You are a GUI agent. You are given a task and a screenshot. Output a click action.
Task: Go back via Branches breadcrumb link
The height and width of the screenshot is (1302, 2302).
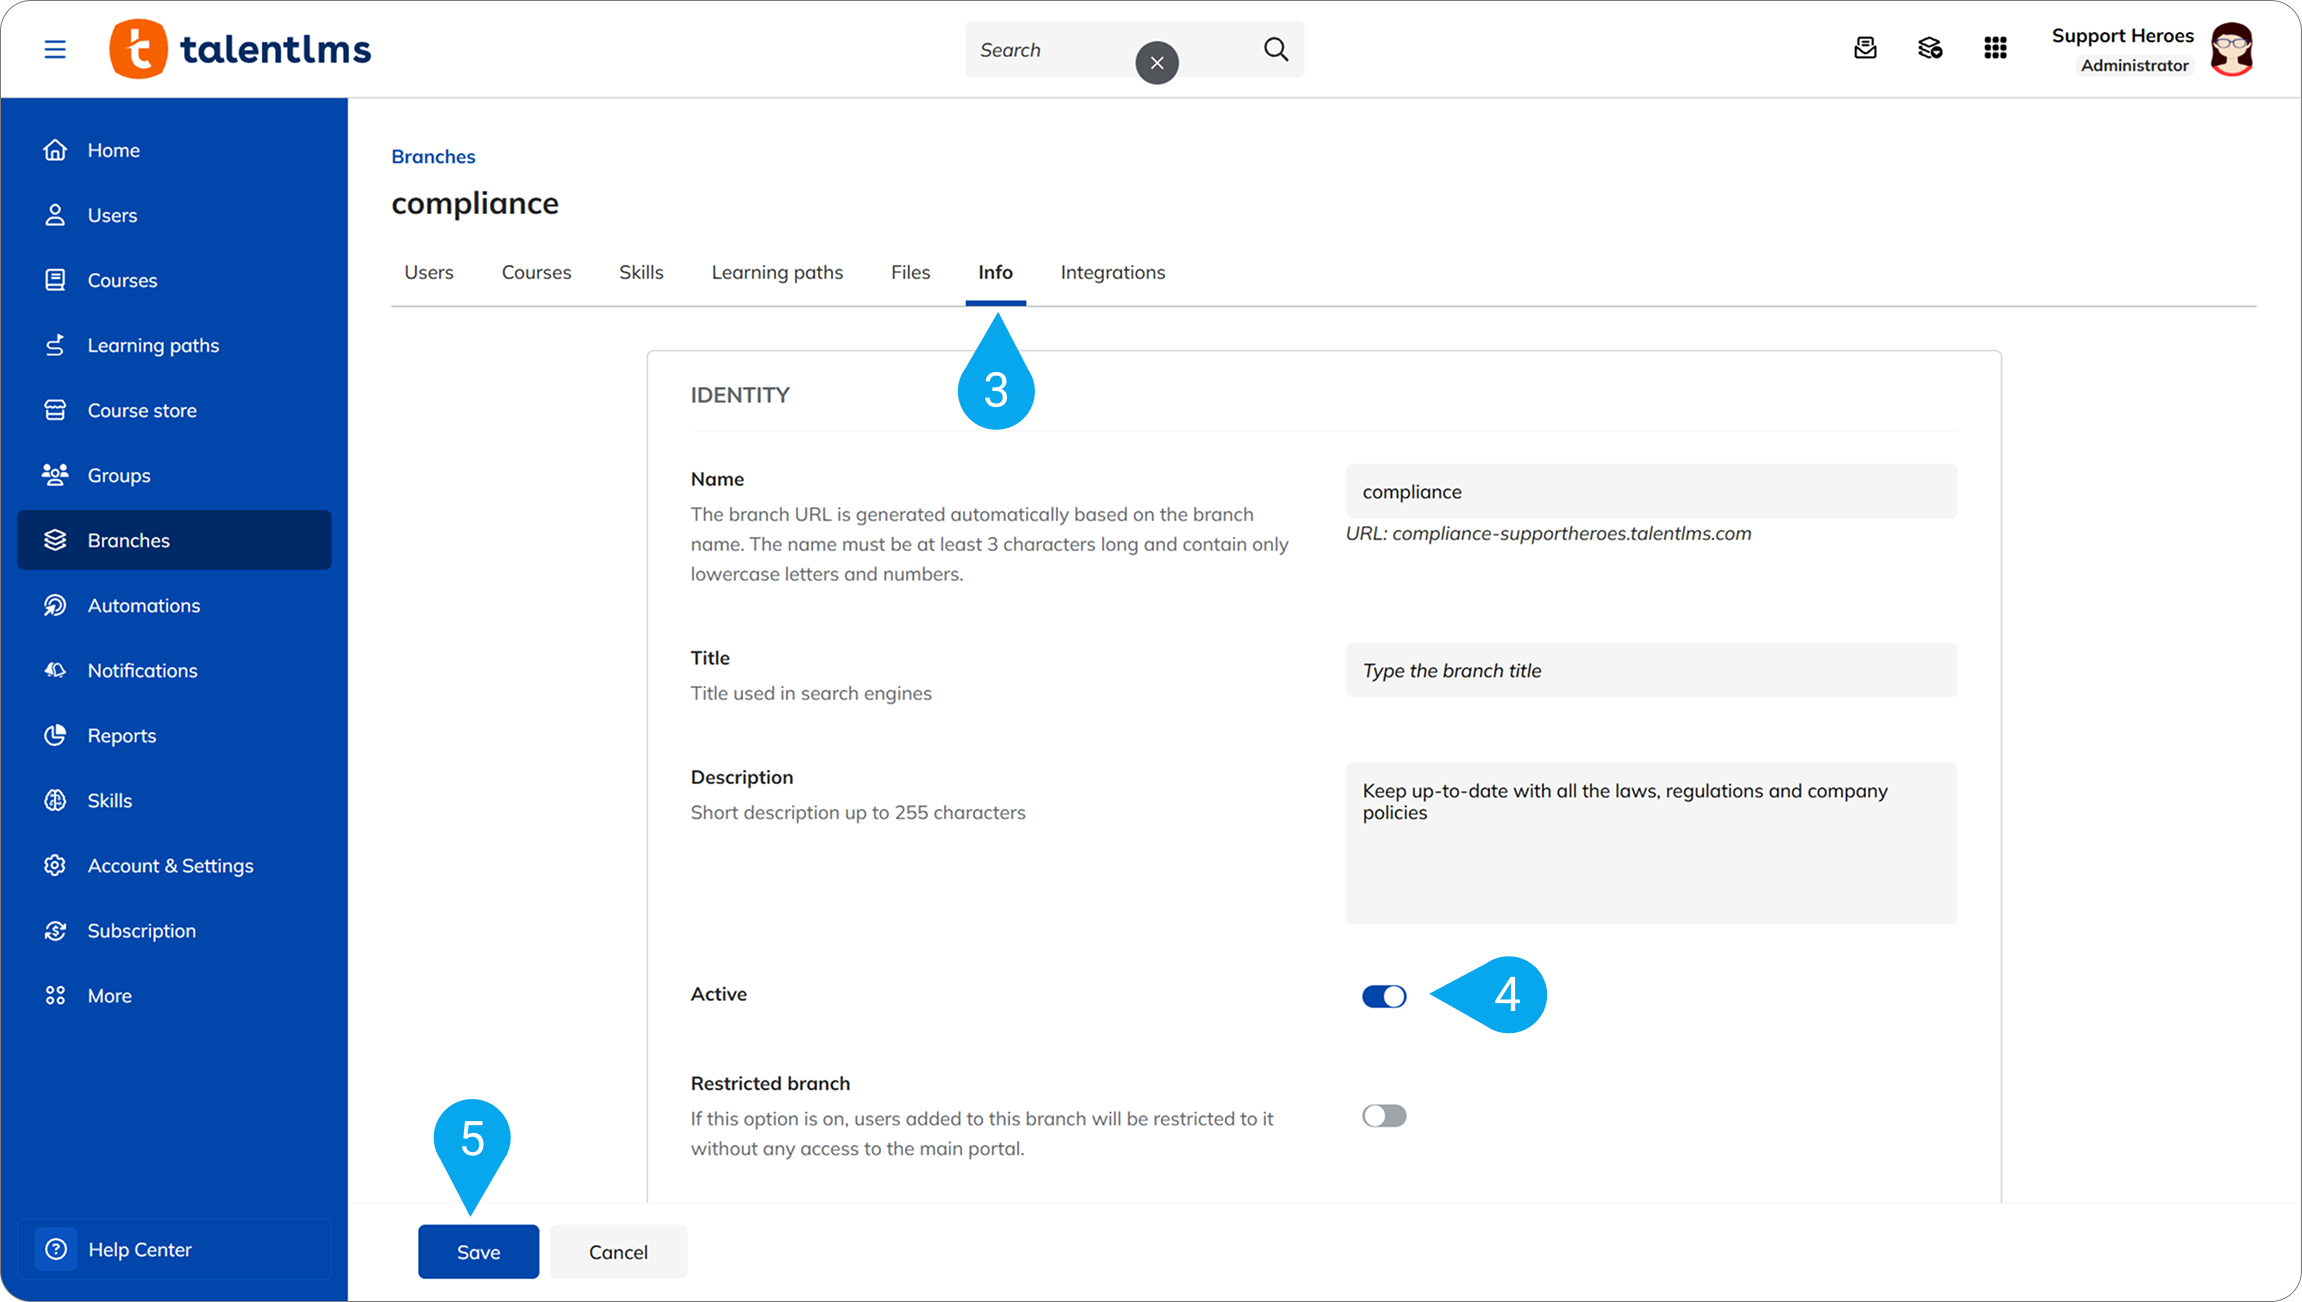433,156
